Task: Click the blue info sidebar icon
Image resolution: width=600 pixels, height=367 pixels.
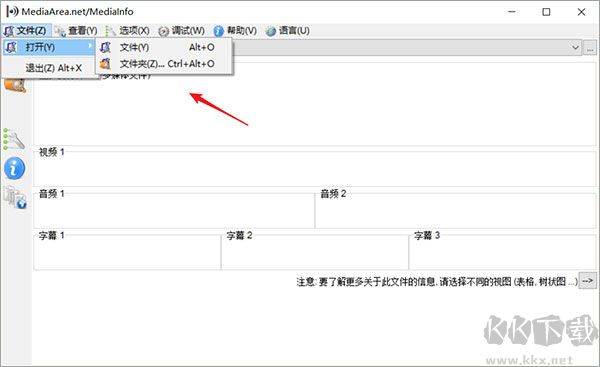Action: pos(15,168)
